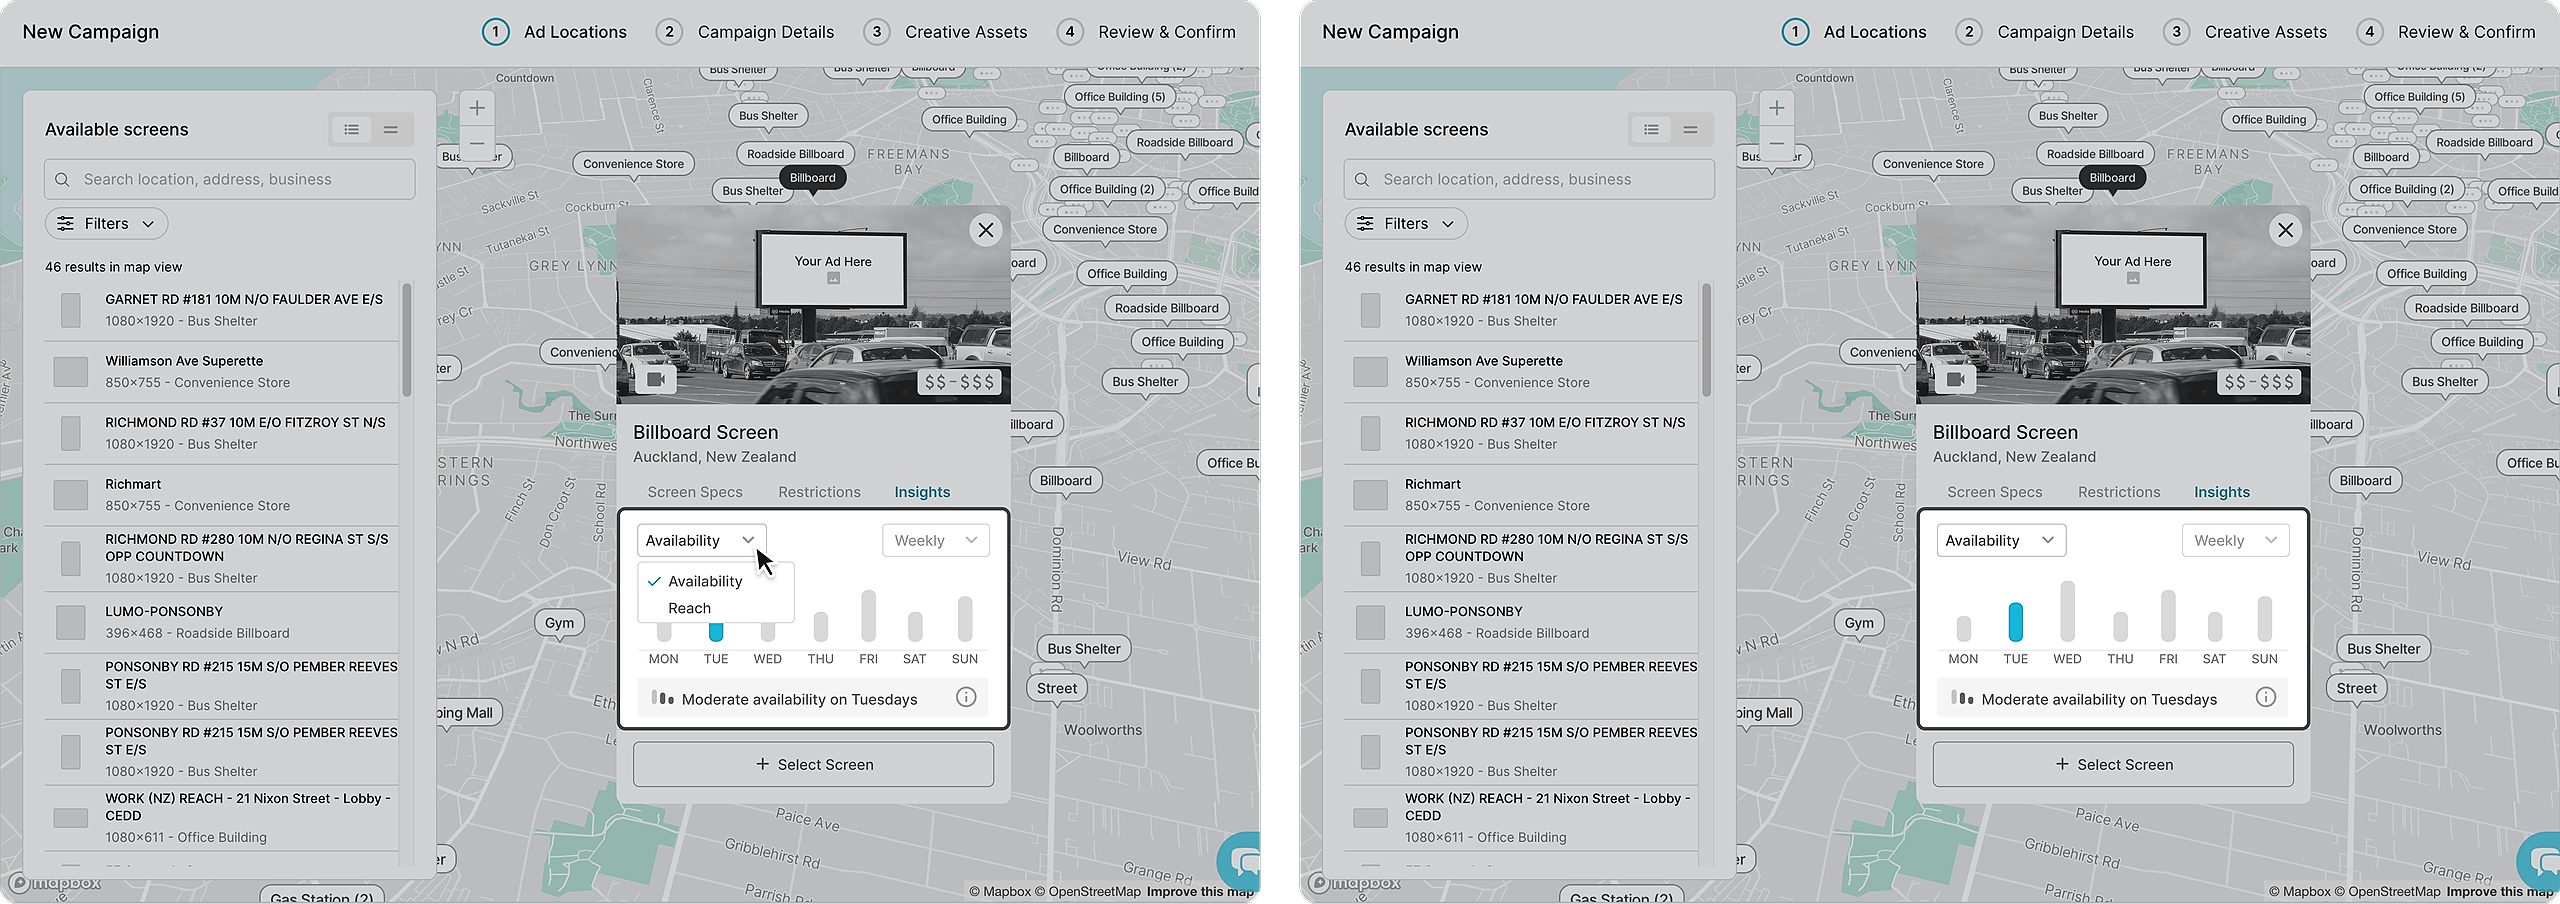Image resolution: width=2560 pixels, height=904 pixels.
Task: Select the list view icon in right panel
Action: tap(1651, 130)
